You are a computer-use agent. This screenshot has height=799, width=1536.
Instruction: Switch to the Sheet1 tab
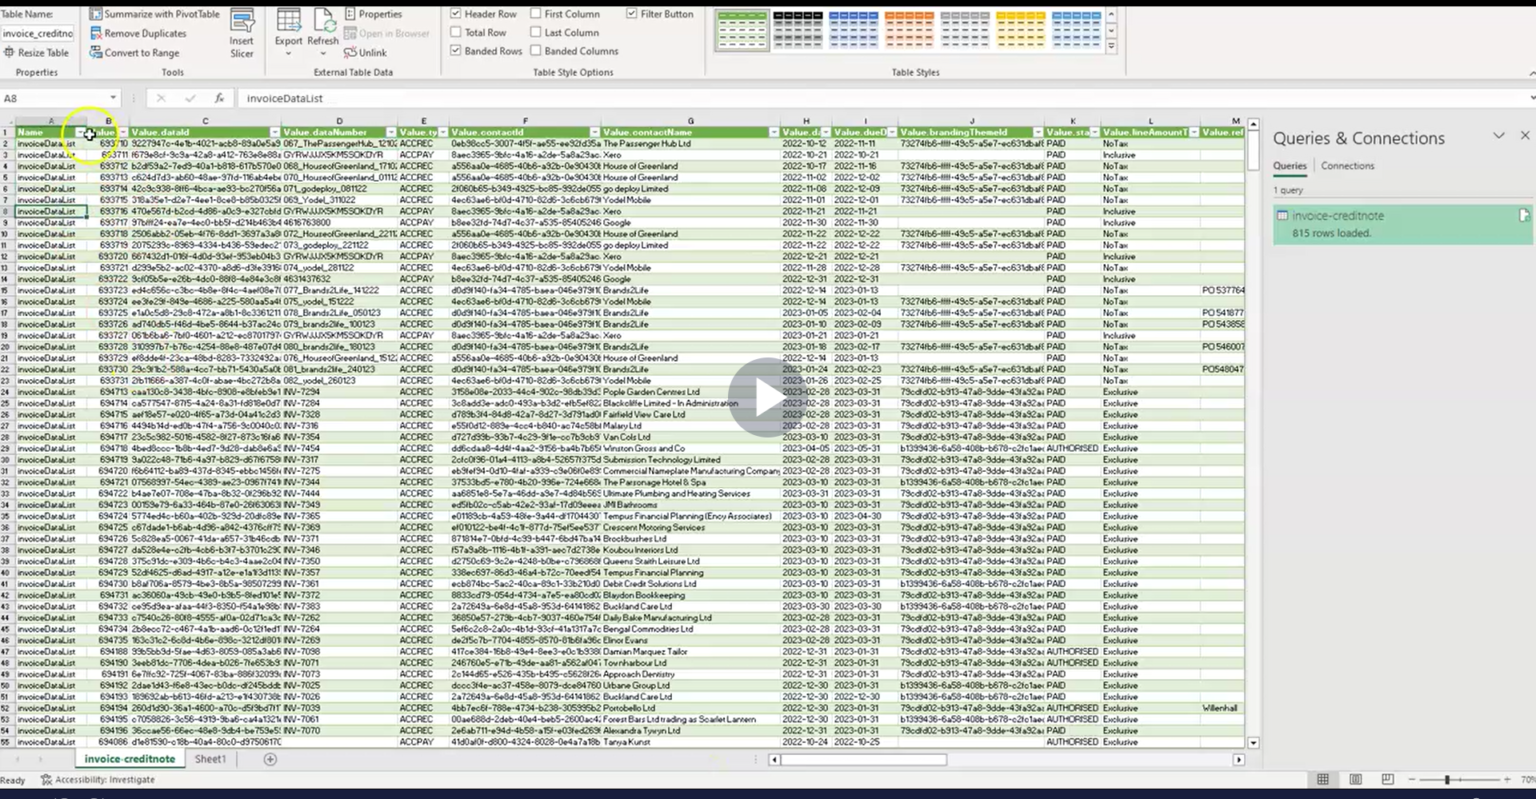[x=210, y=759]
